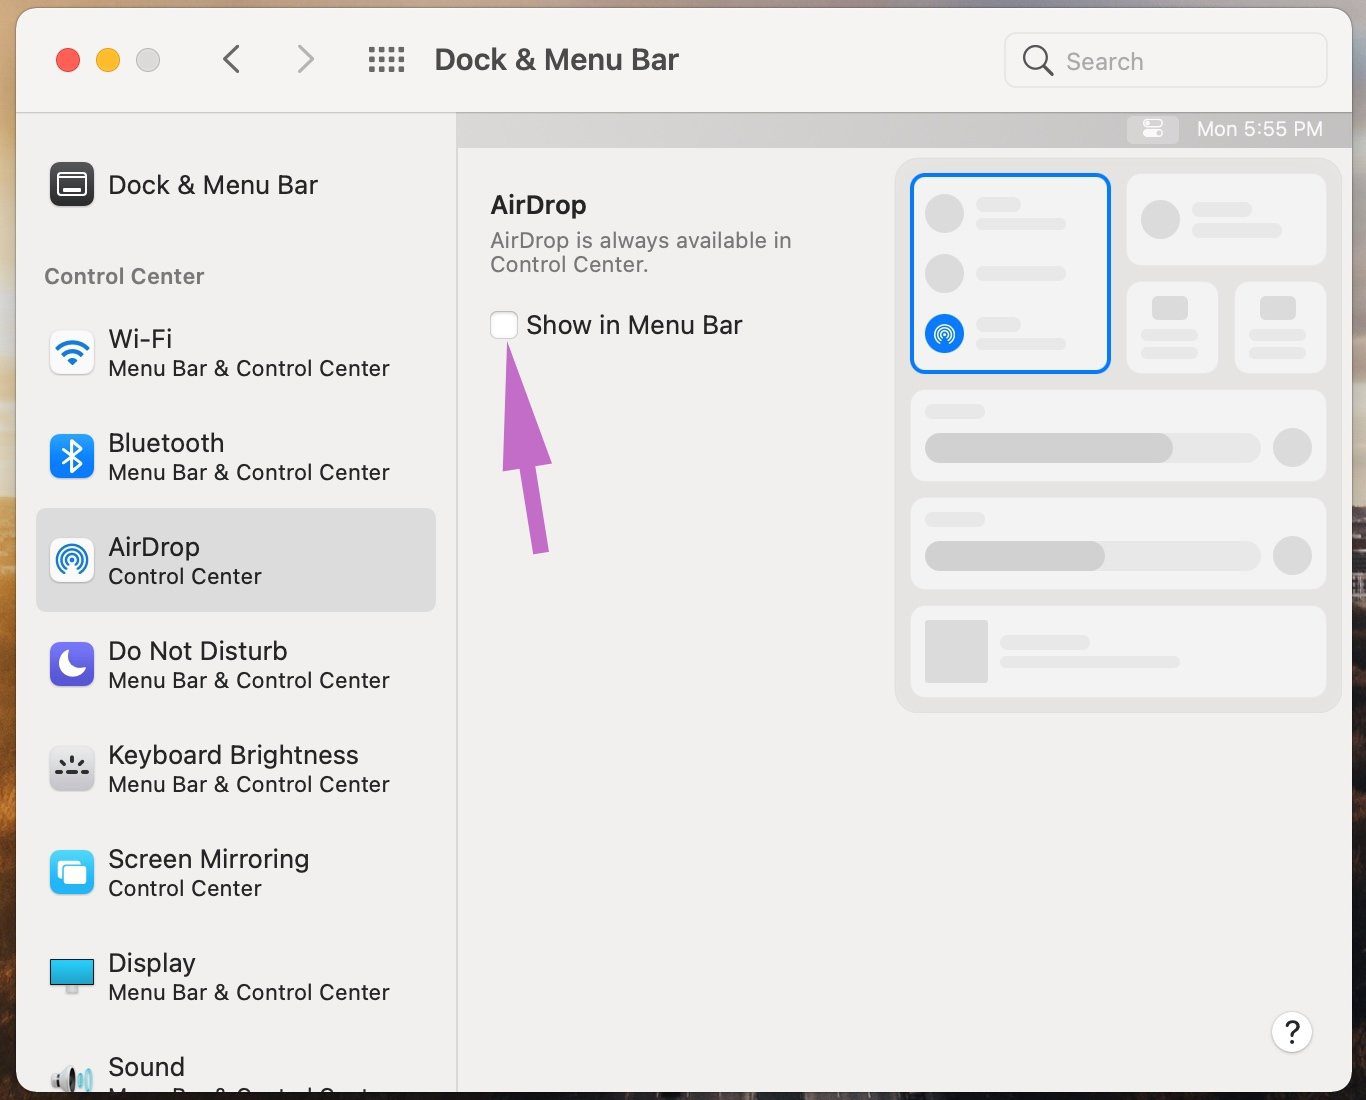Enable the Show in Menu Bar checkbox
This screenshot has width=1366, height=1100.
point(504,325)
